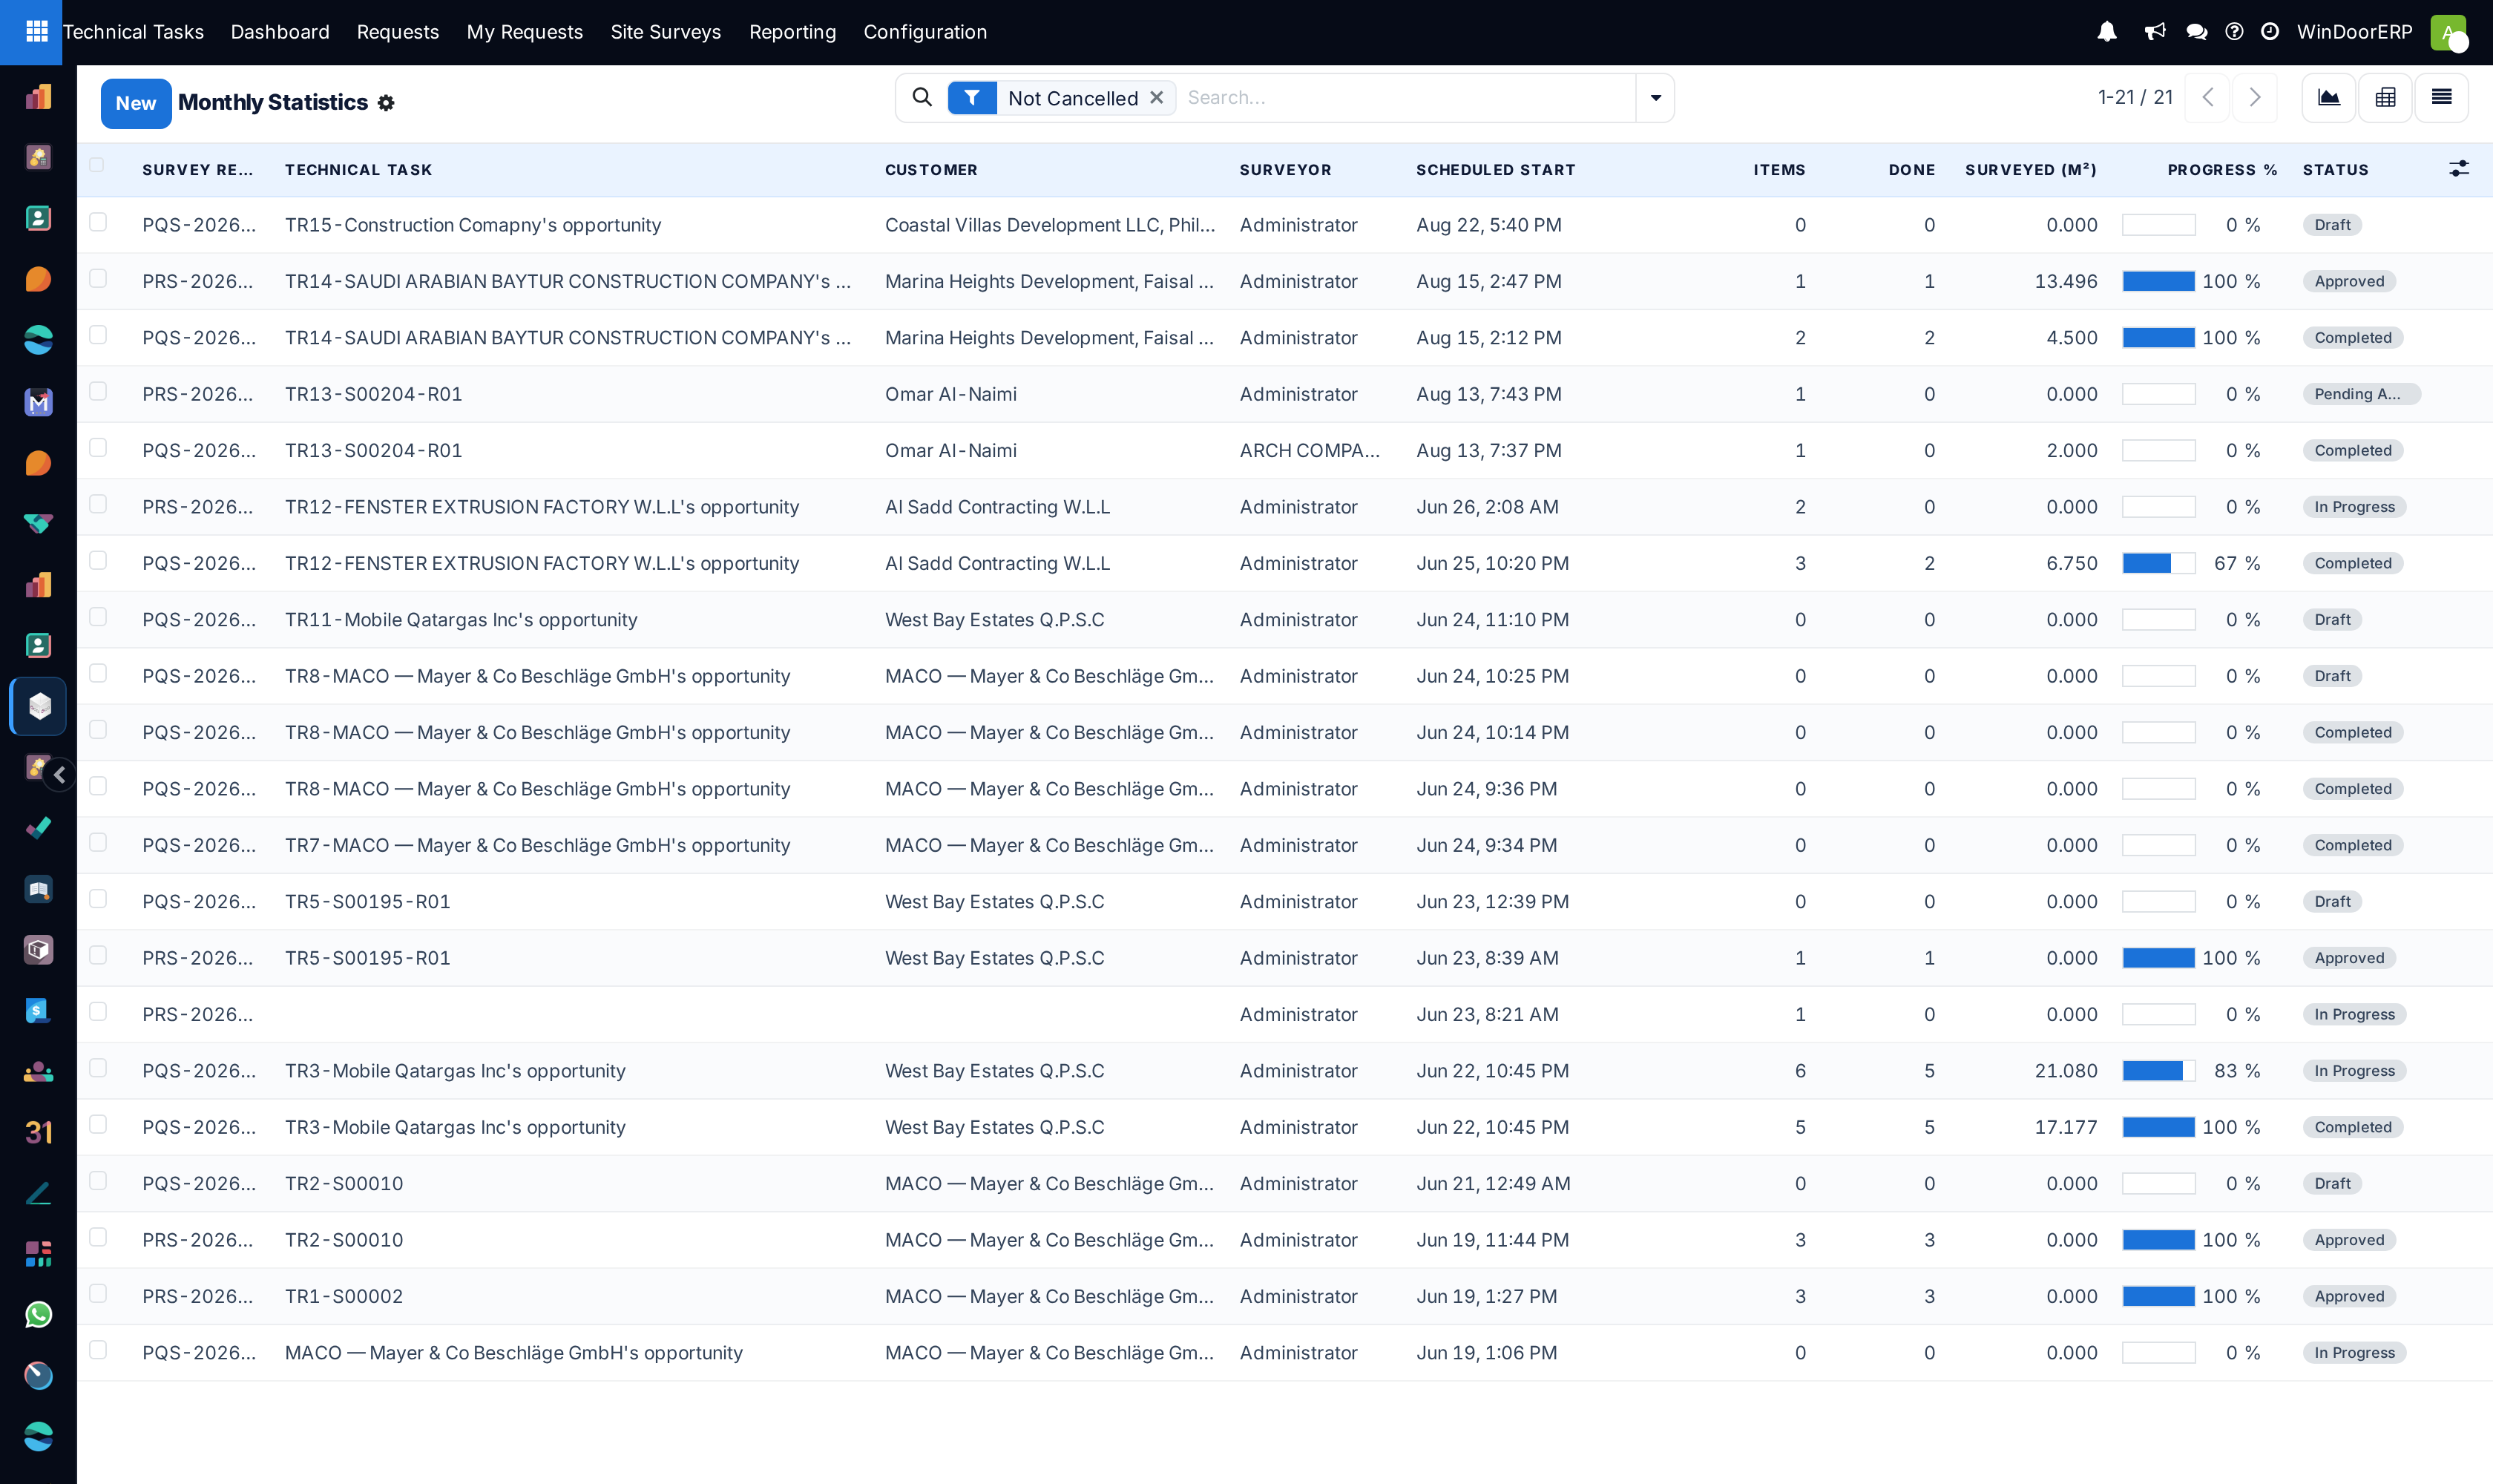Switch to graph view
This screenshot has width=2493, height=1484.
(x=2329, y=97)
